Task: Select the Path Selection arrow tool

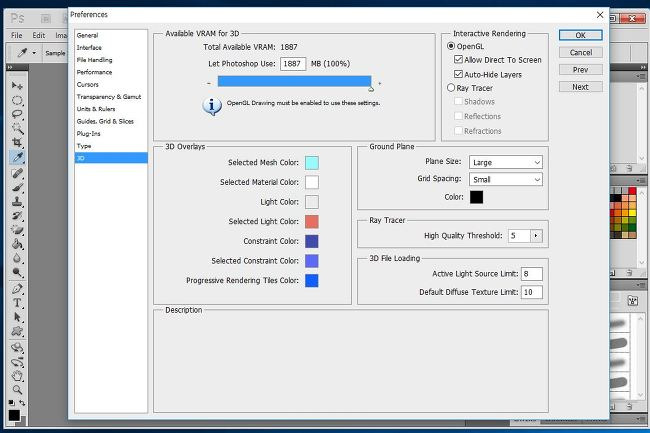Action: coord(17,317)
